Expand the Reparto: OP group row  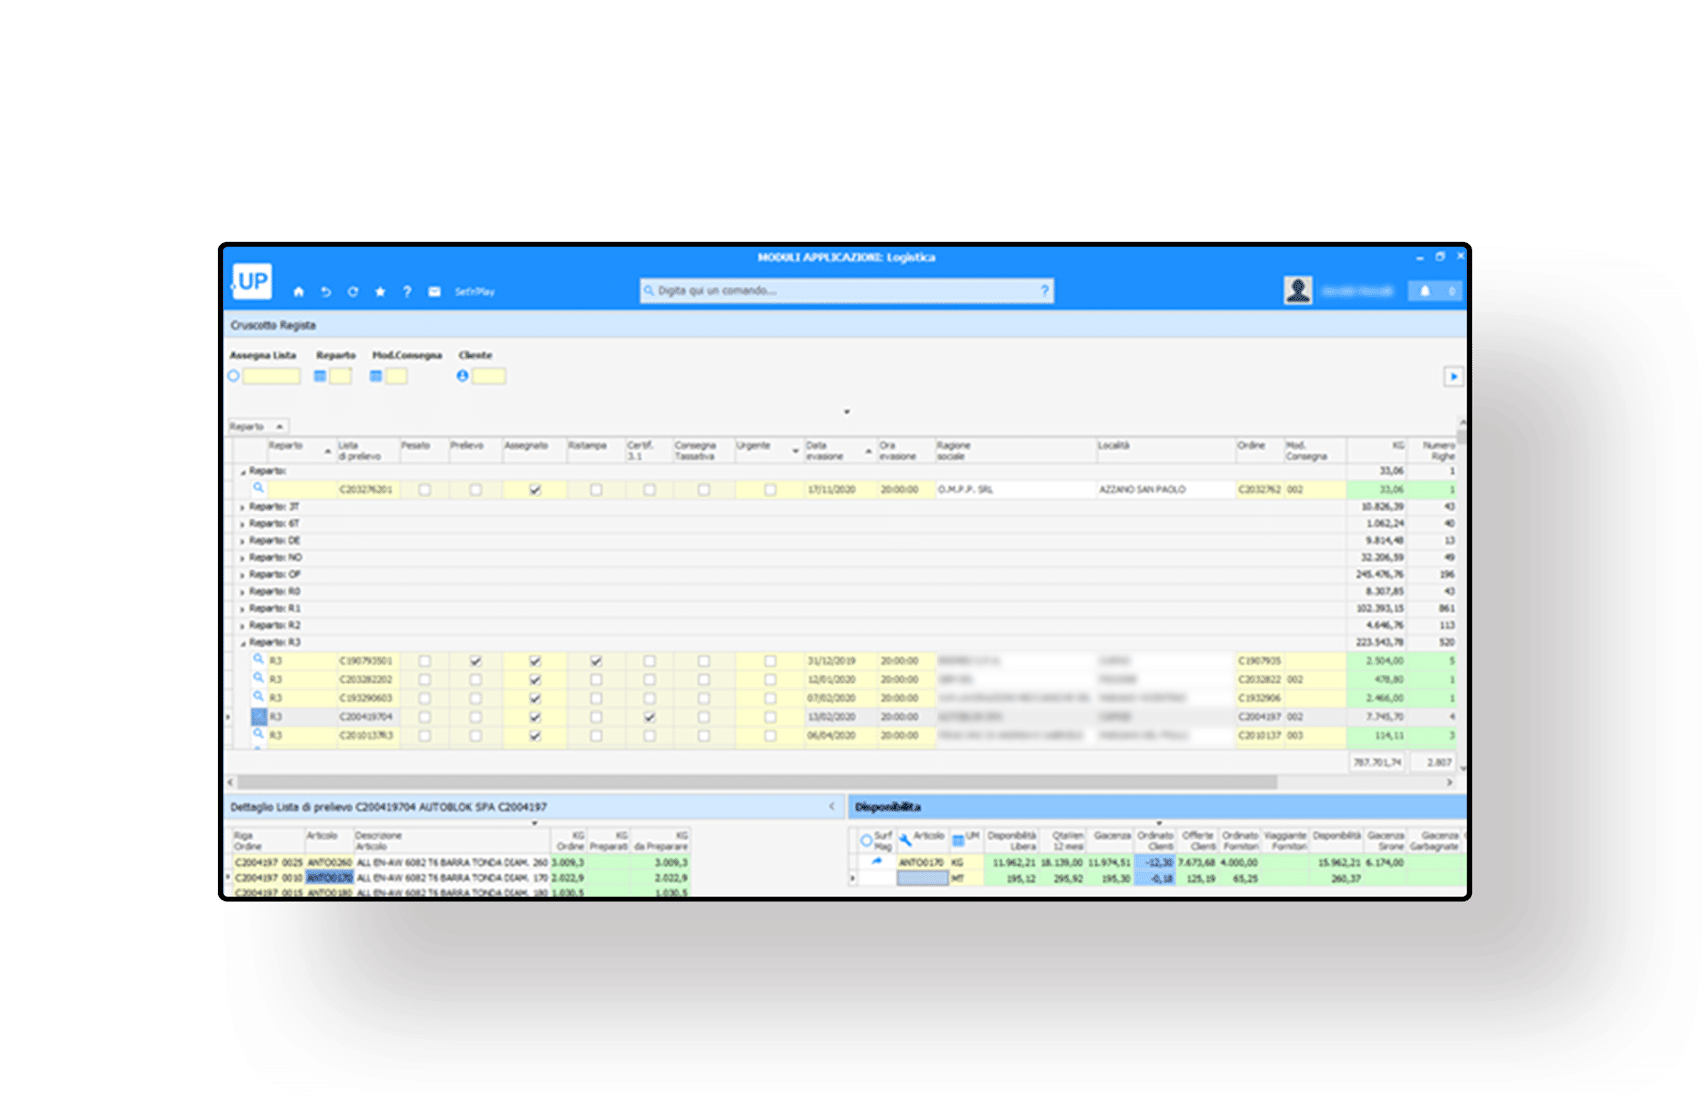pyautogui.click(x=242, y=575)
